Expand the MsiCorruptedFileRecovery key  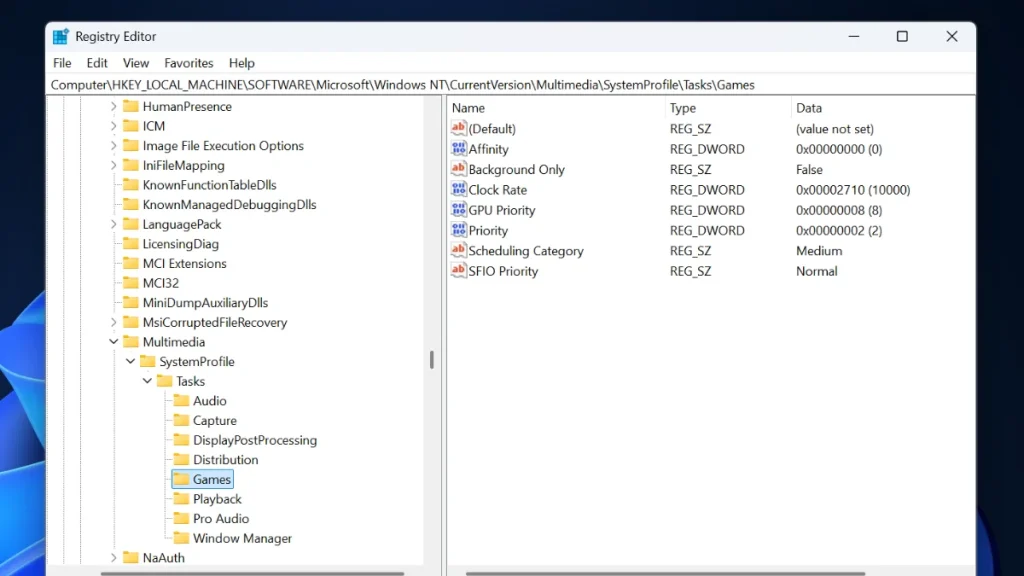(113, 322)
